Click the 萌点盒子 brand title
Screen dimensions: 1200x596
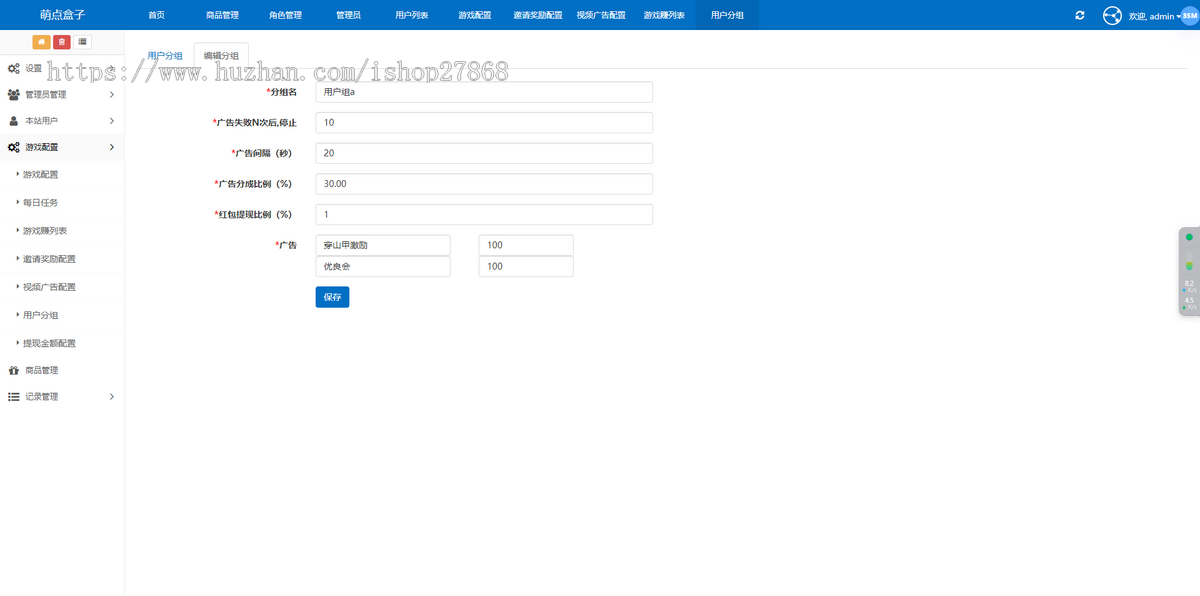click(62, 15)
